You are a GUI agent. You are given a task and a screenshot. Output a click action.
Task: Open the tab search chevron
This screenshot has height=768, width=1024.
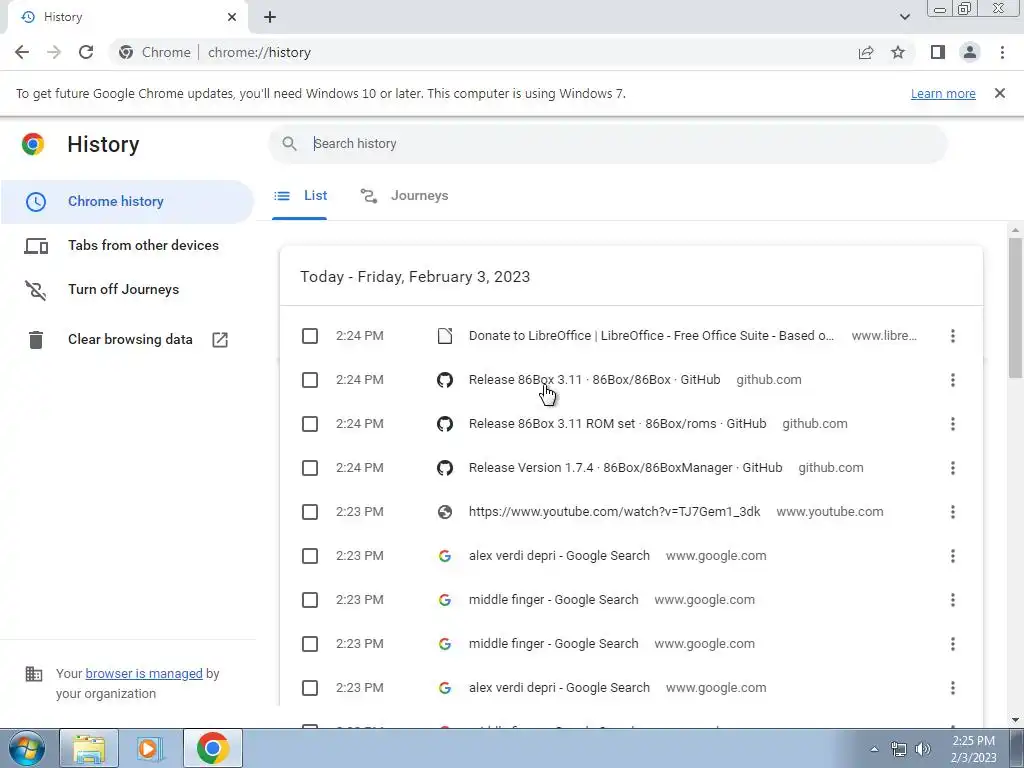[904, 17]
